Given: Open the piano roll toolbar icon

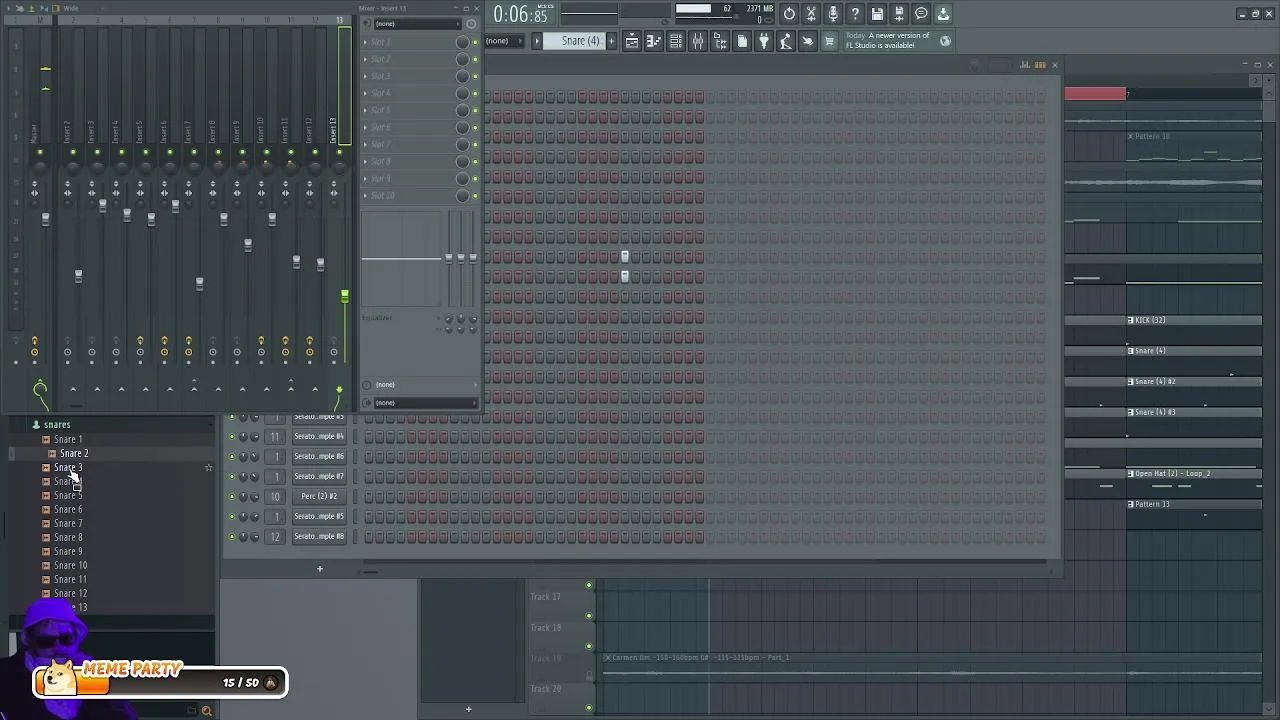Looking at the screenshot, I should coord(654,41).
